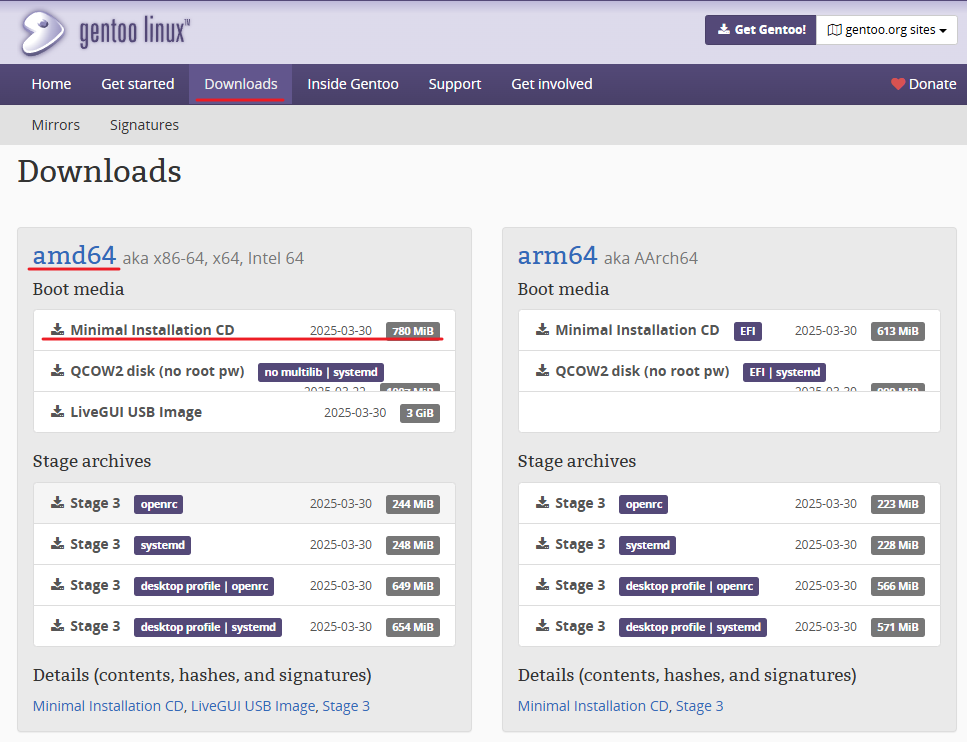This screenshot has width=967, height=742.
Task: Click the no multilib | systemd badge
Action: 321,372
